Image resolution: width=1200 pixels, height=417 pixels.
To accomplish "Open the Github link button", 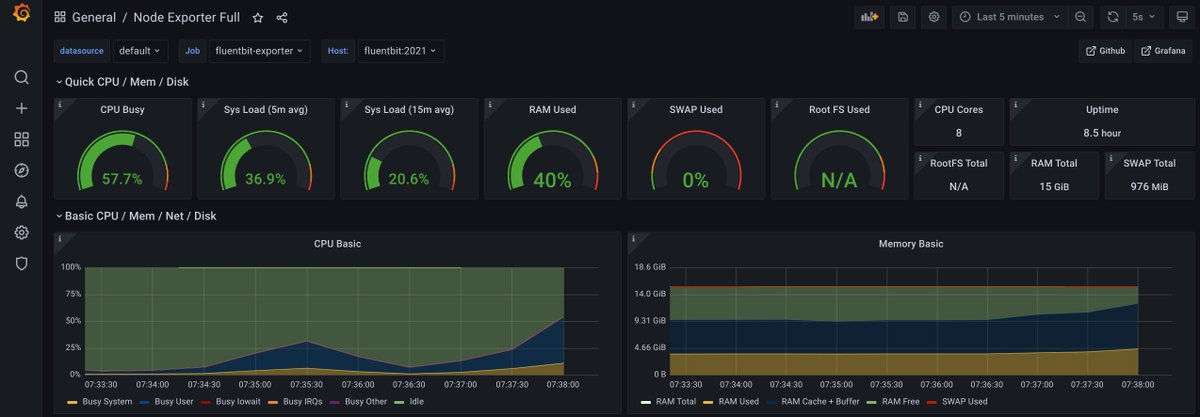I will (x=1104, y=51).
